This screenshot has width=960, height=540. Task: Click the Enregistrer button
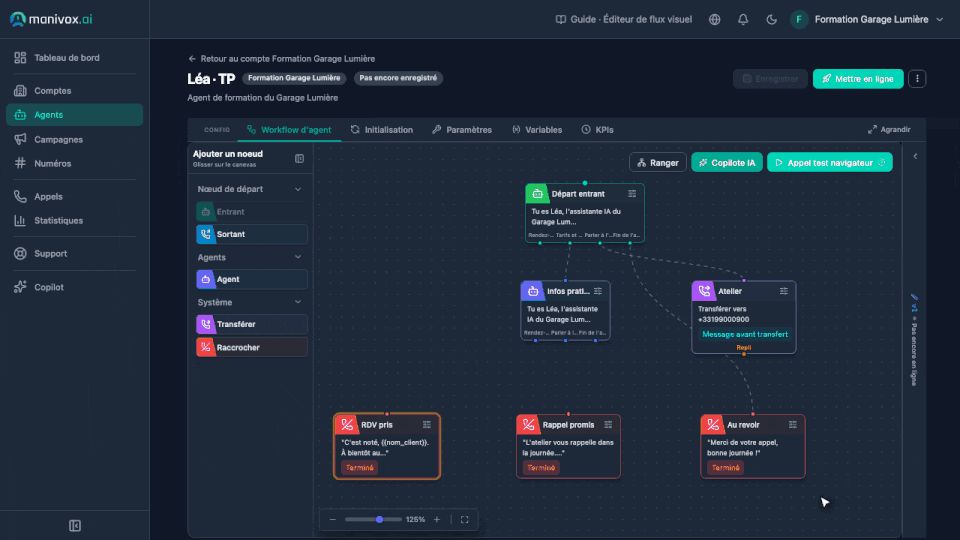pyautogui.click(x=770, y=79)
